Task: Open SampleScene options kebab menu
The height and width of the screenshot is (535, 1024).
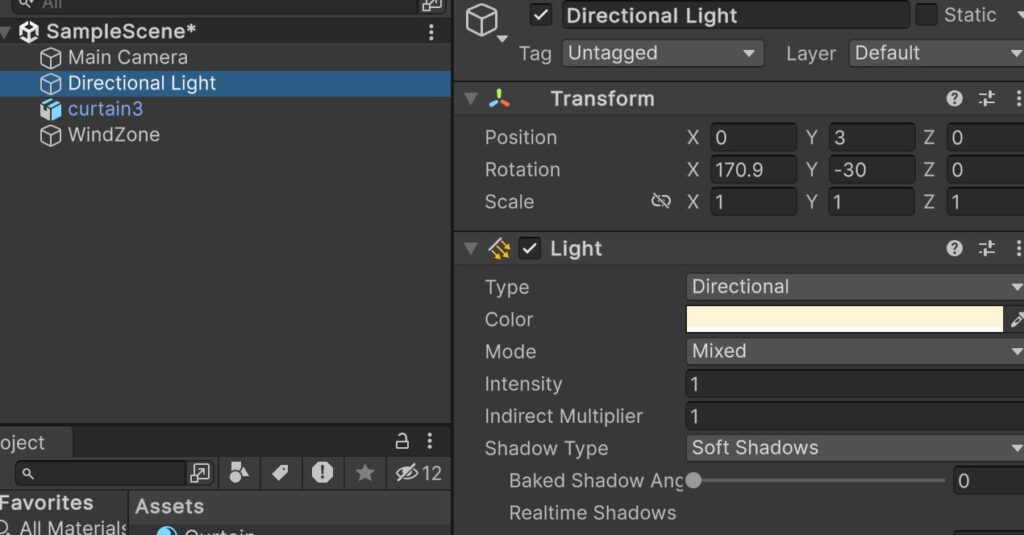Action: click(x=431, y=32)
